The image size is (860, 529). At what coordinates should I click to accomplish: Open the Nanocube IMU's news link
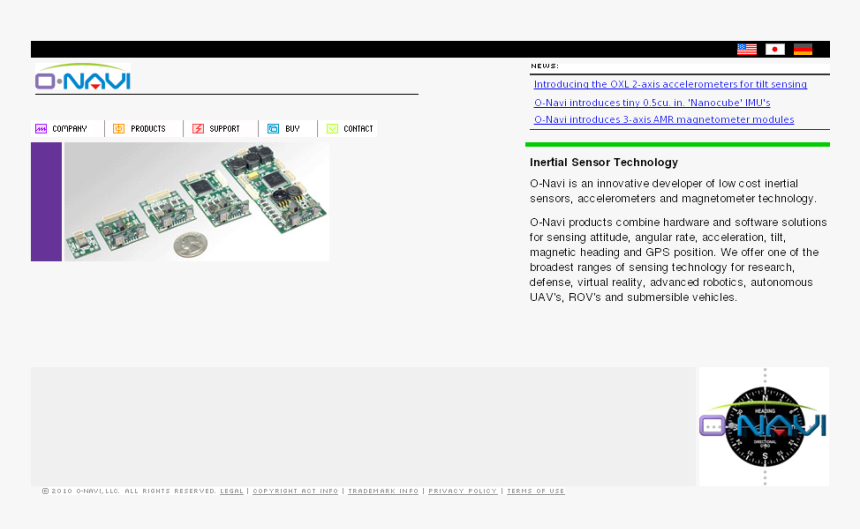pos(652,103)
